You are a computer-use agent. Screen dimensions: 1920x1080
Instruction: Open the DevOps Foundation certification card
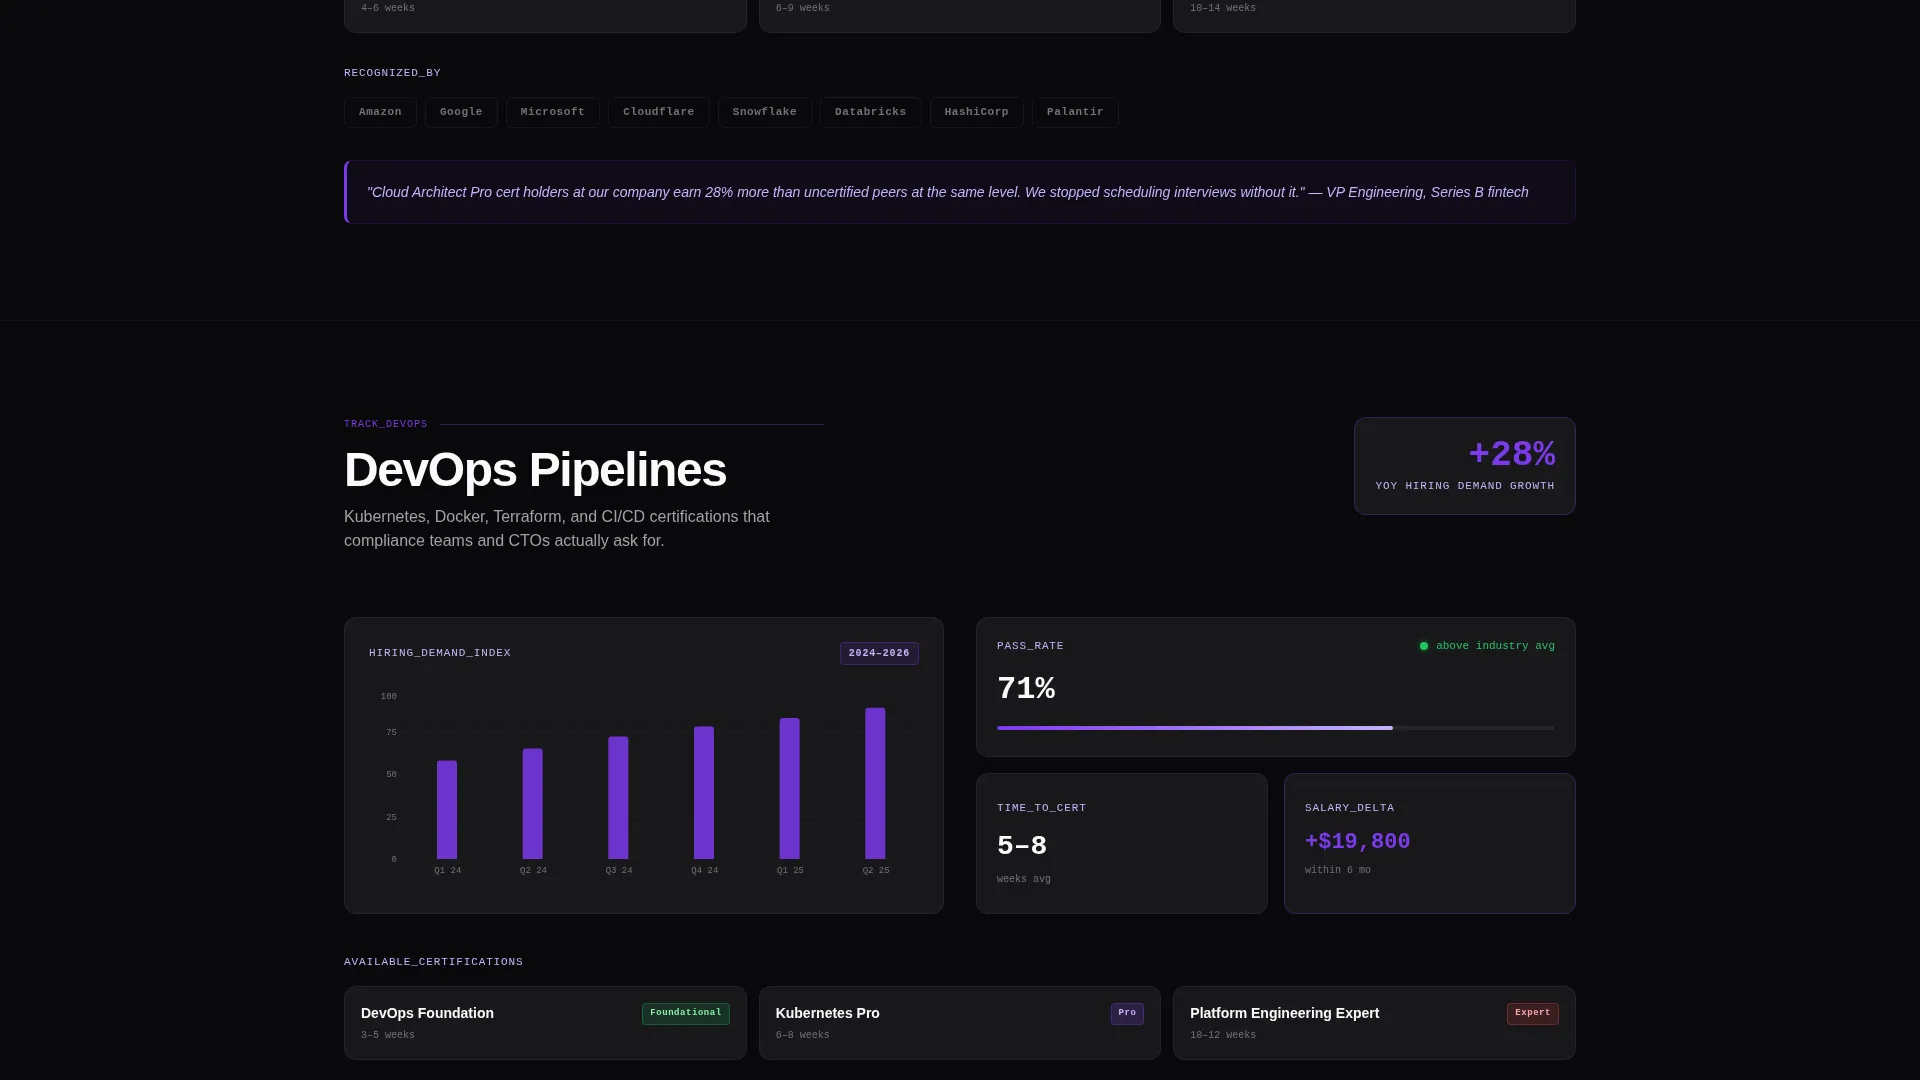click(545, 1023)
